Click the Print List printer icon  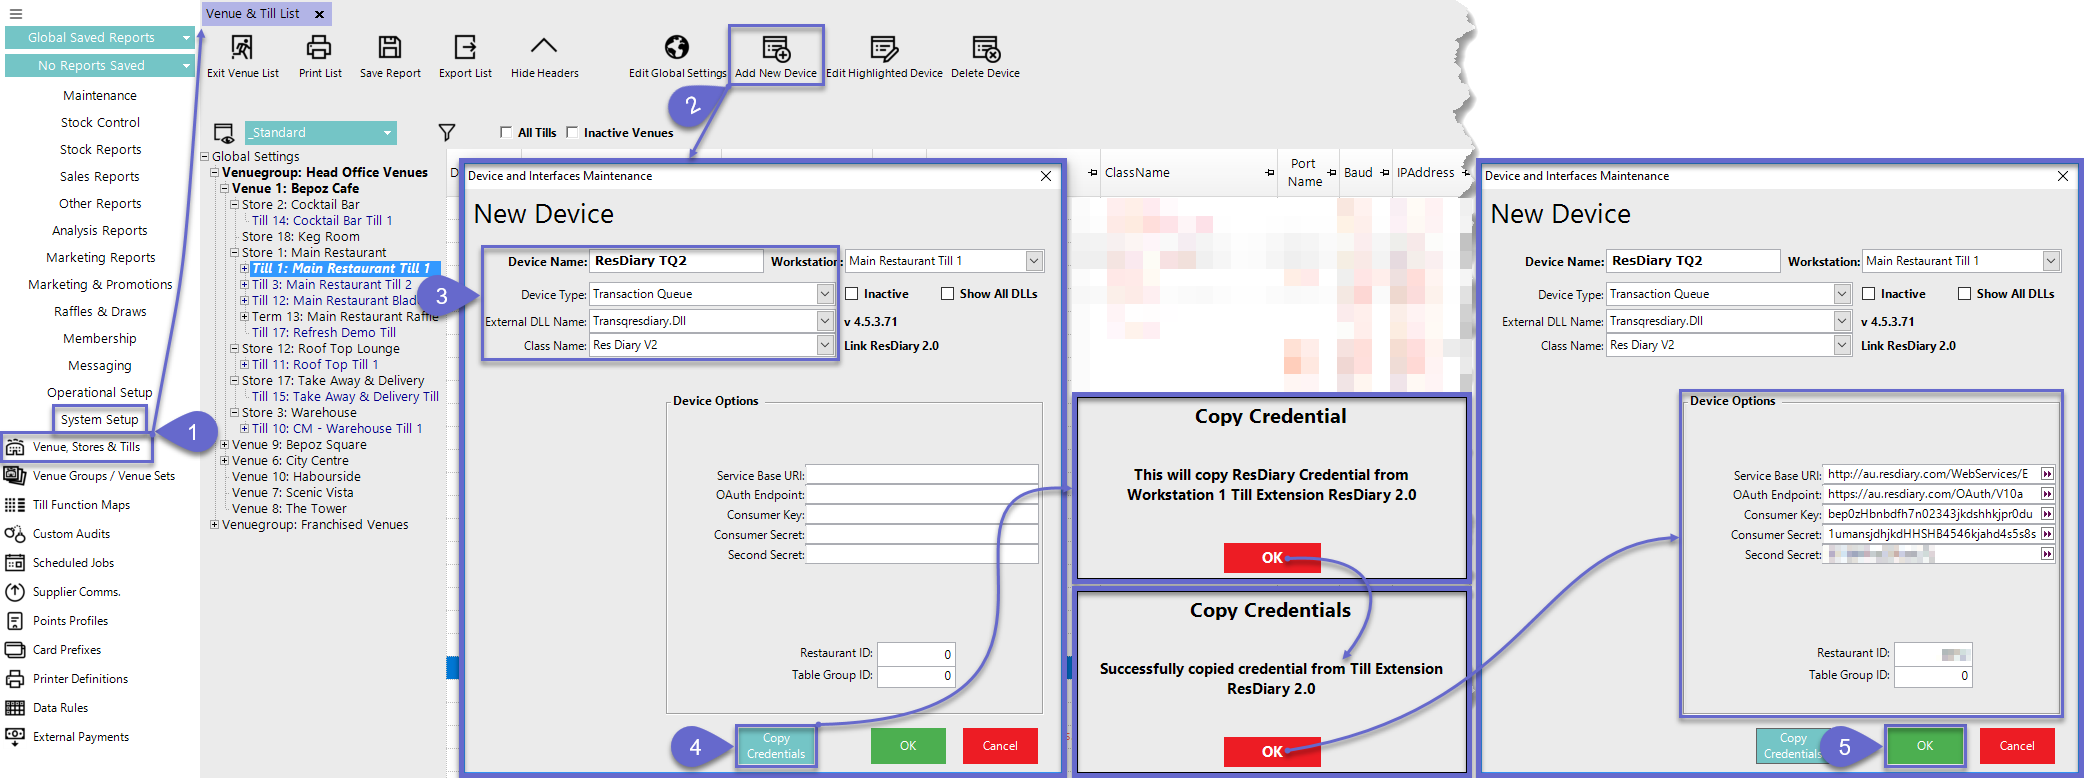[x=319, y=47]
